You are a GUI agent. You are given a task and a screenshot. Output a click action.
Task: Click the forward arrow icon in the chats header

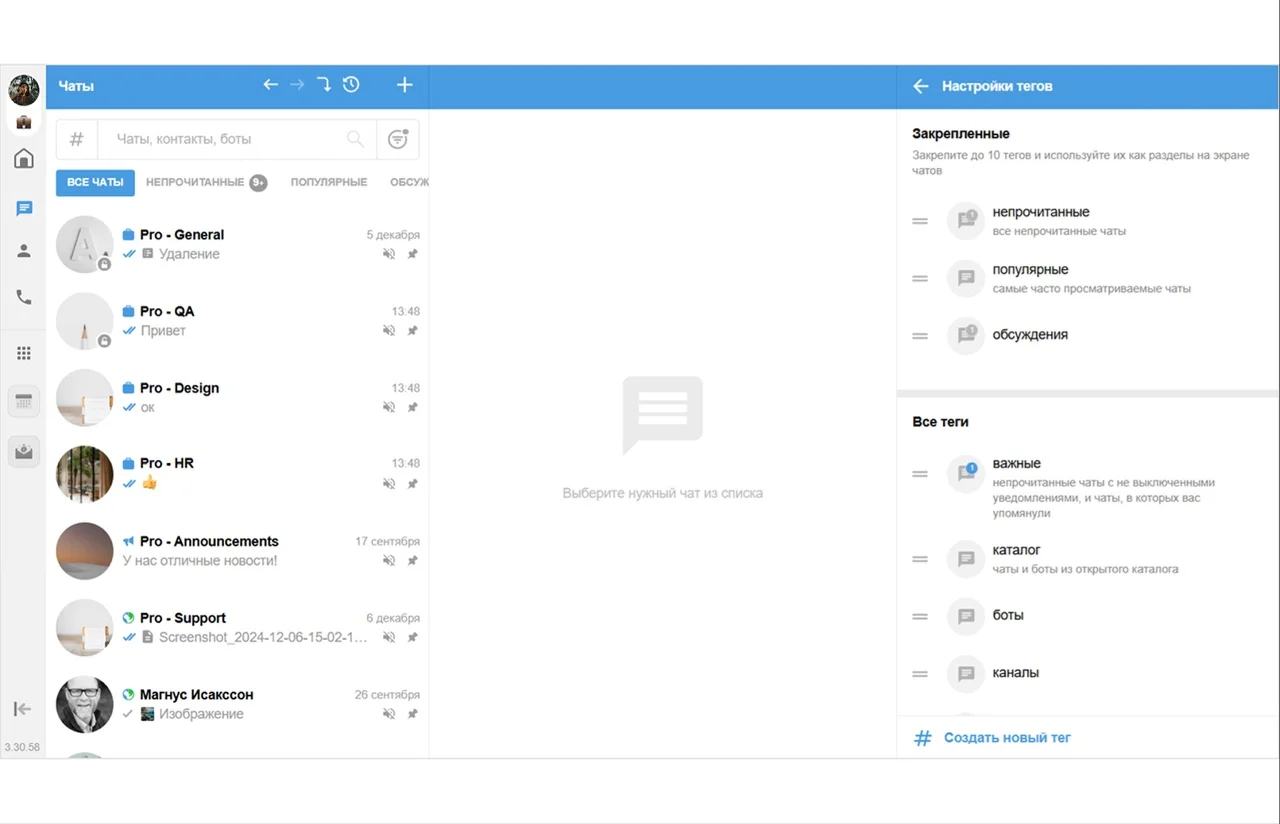pyautogui.click(x=297, y=84)
